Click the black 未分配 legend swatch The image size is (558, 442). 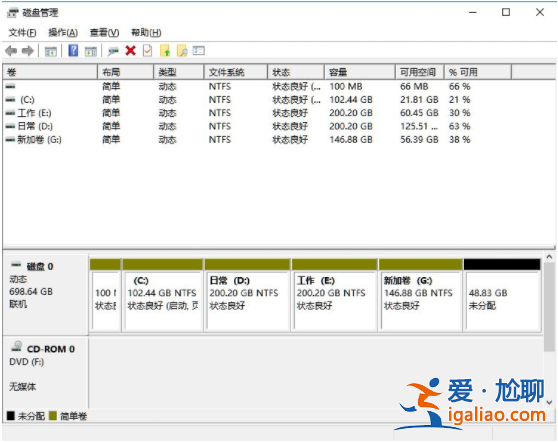point(11,415)
